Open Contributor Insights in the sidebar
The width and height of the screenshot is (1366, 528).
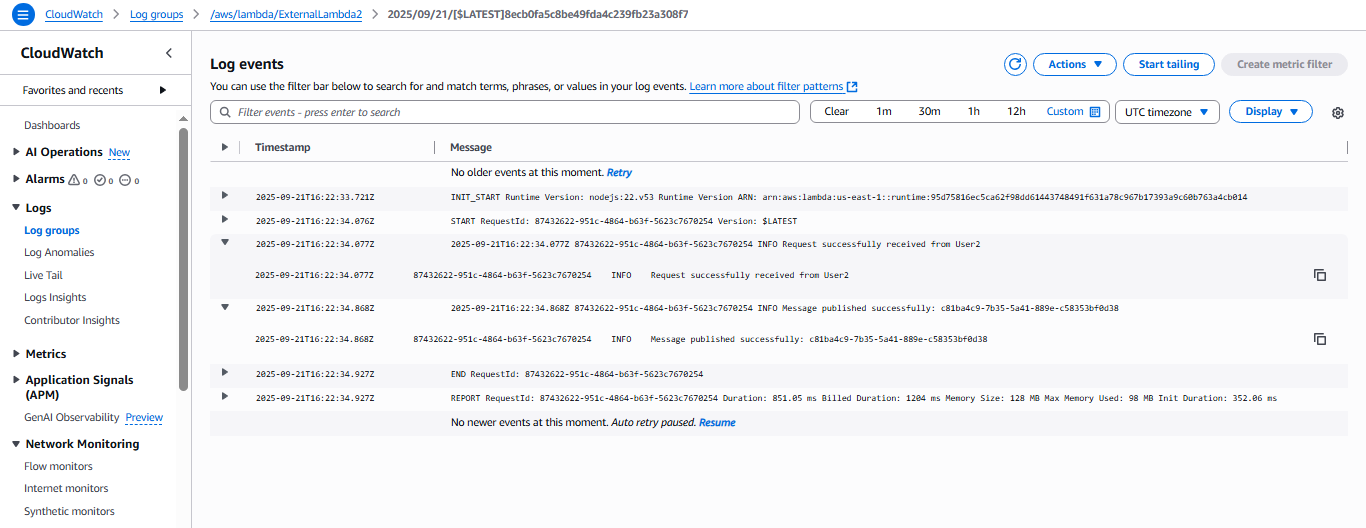[x=72, y=321]
